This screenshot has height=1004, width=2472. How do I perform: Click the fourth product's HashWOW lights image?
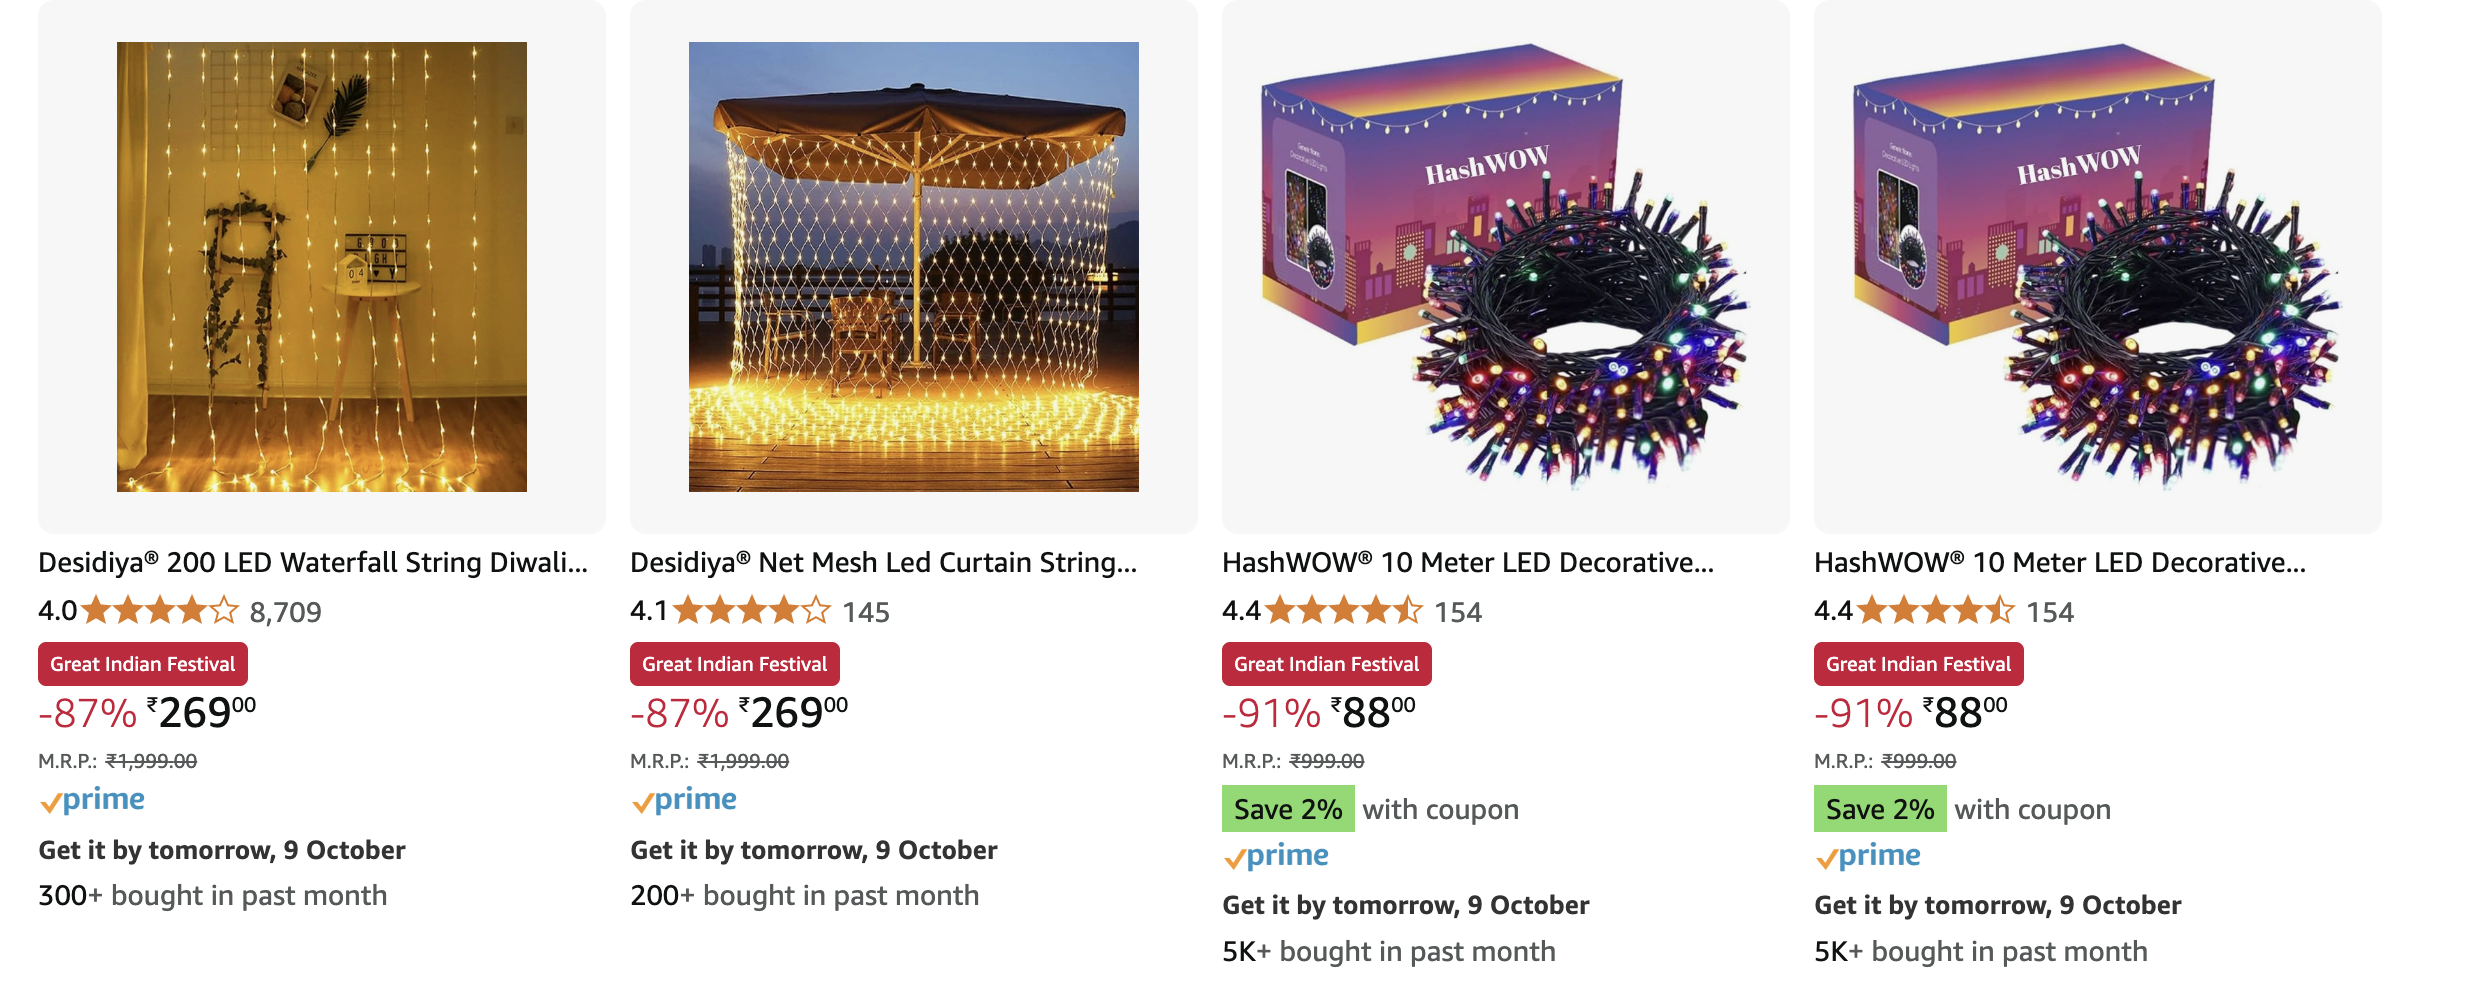[2097, 266]
